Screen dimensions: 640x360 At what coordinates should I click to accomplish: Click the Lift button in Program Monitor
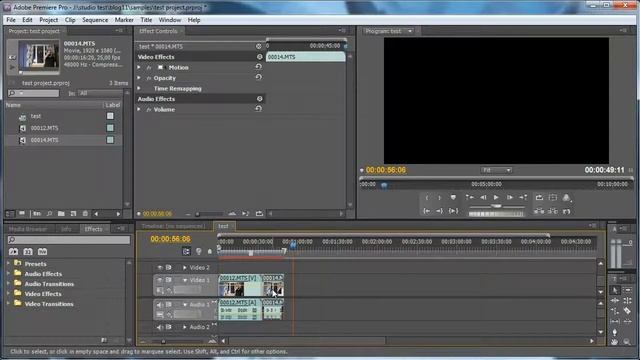(x=539, y=211)
